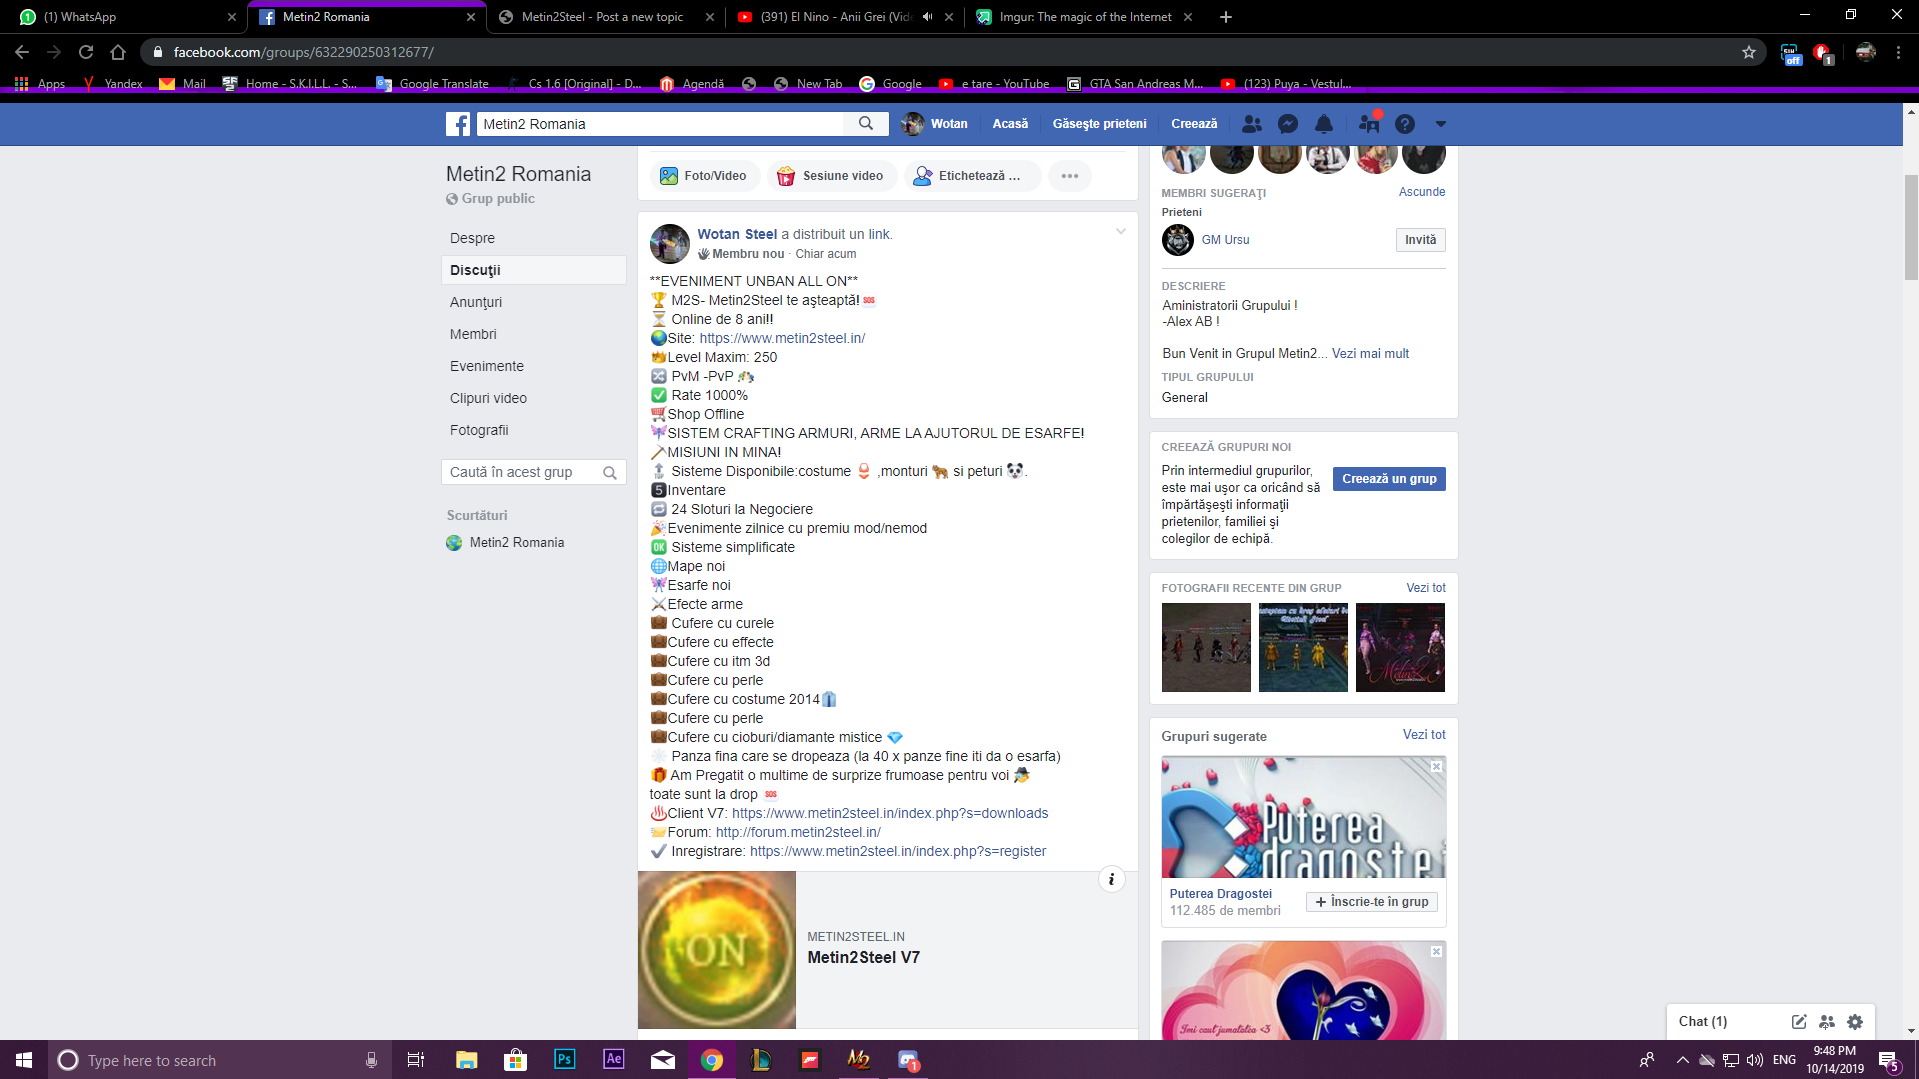1919x1079 pixels.
Task: Reload the page with the refresh icon
Action: coord(86,52)
